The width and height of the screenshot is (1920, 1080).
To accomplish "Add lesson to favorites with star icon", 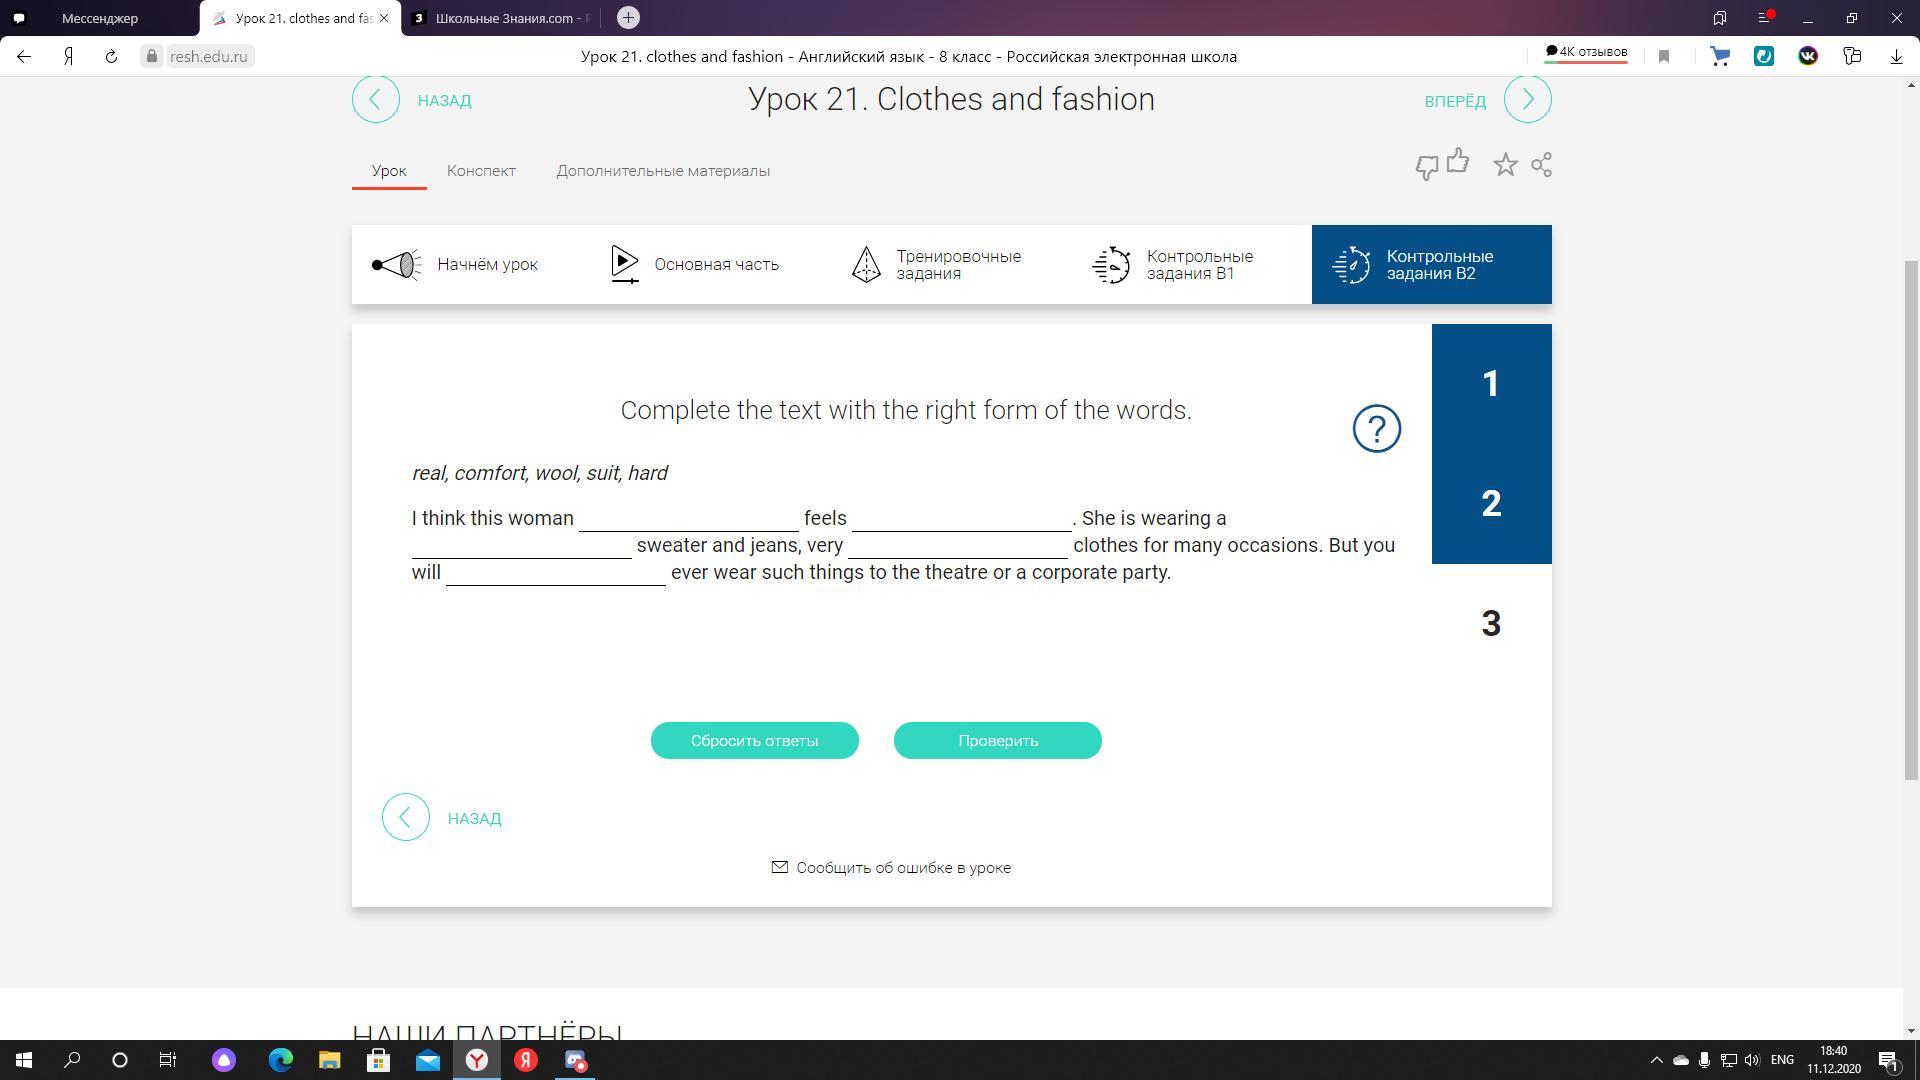I will click(x=1505, y=165).
